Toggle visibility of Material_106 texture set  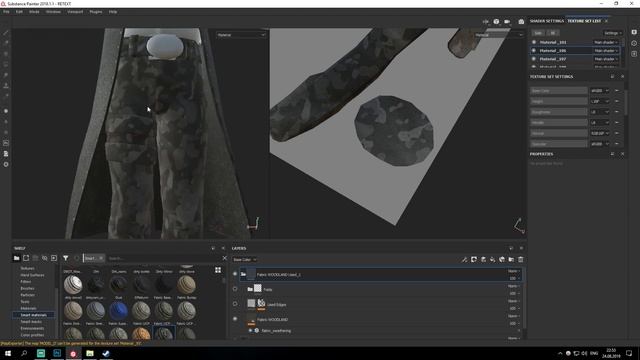coord(534,51)
